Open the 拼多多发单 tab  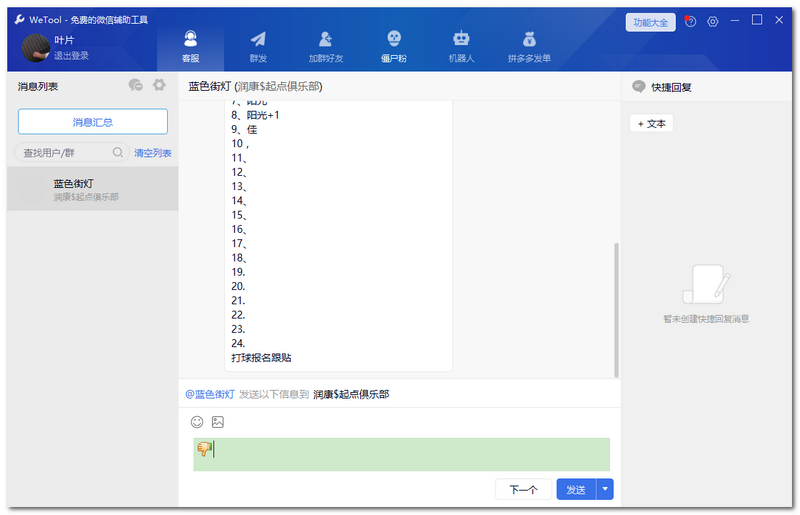coord(529,46)
